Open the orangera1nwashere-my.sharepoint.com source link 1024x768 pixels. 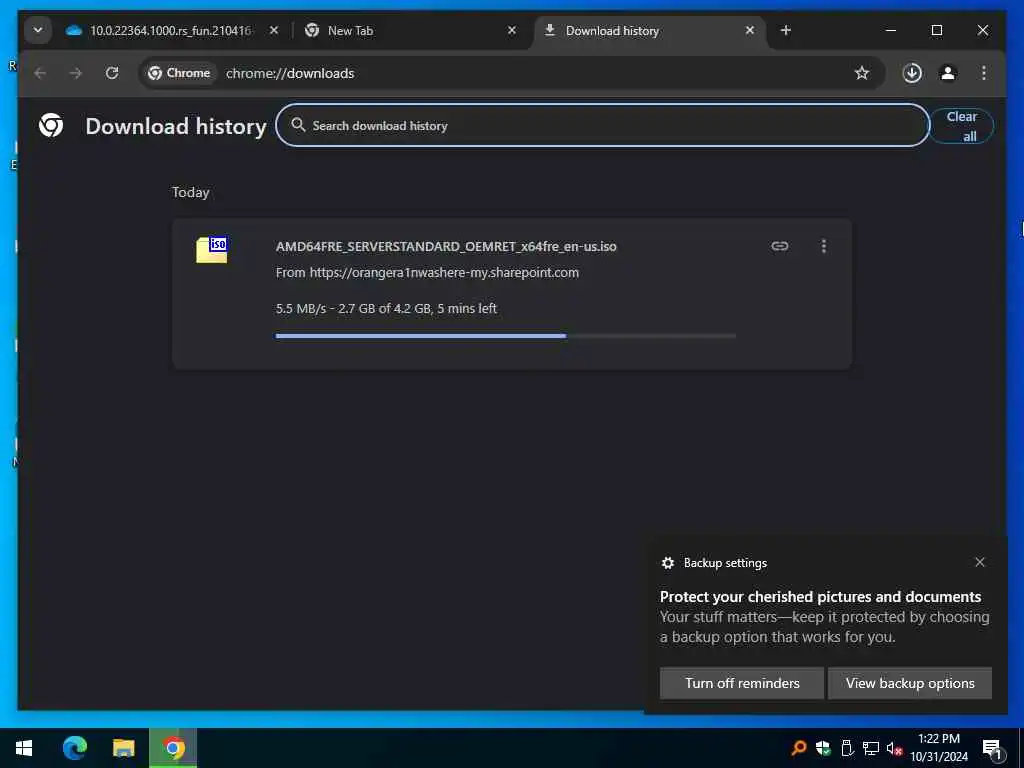[x=444, y=272]
